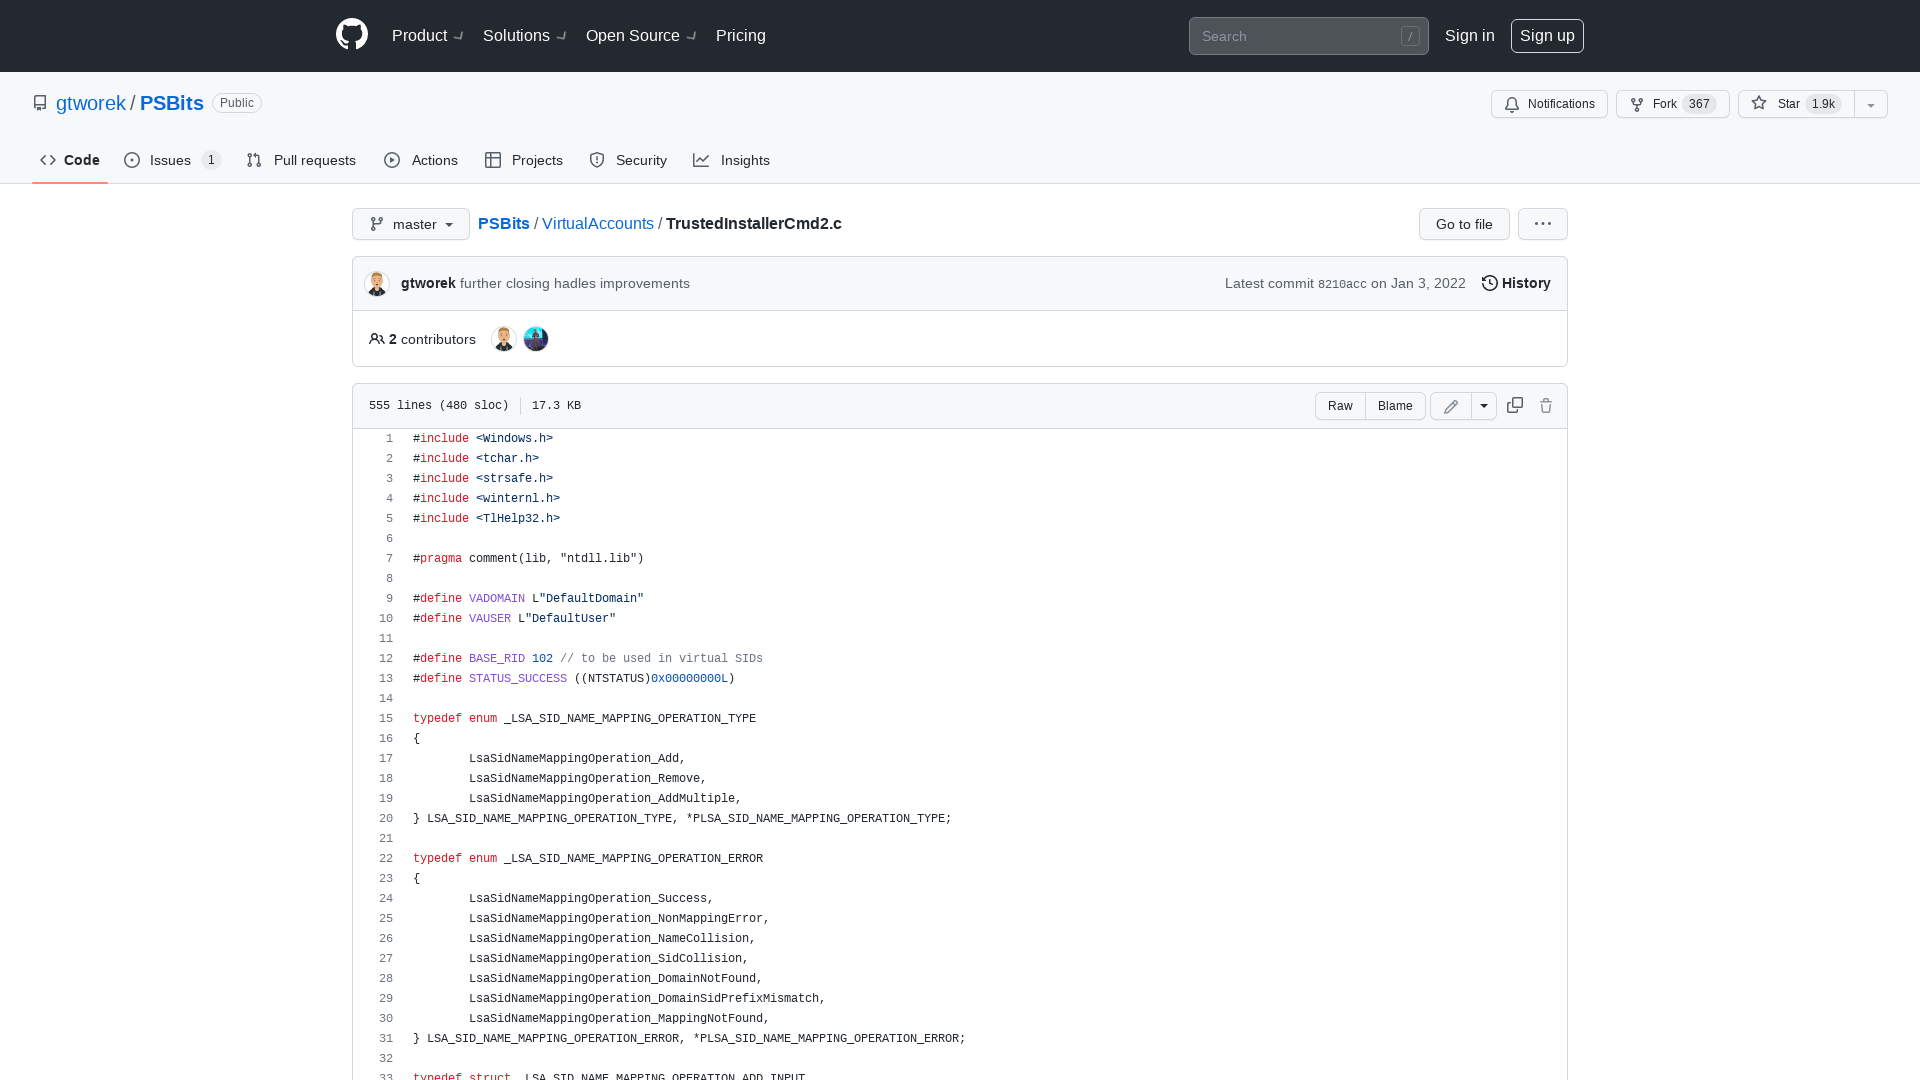Image resolution: width=1920 pixels, height=1080 pixels.
Task: Switch to the Insights tab
Action: tap(731, 160)
